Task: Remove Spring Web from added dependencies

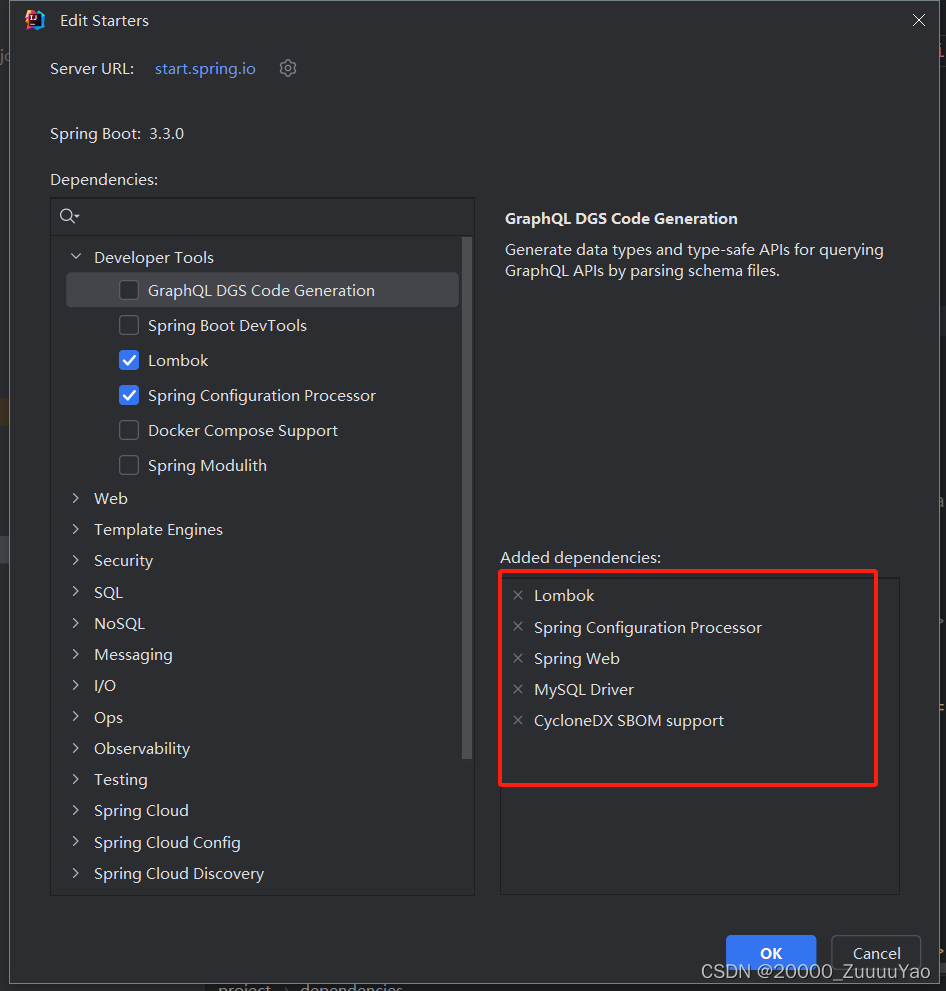Action: pos(518,659)
